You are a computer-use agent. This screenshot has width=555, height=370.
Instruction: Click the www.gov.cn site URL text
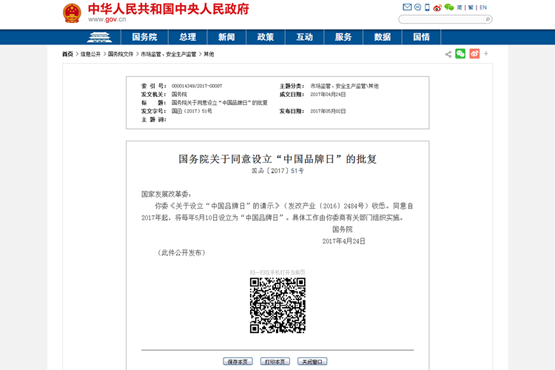pos(107,19)
